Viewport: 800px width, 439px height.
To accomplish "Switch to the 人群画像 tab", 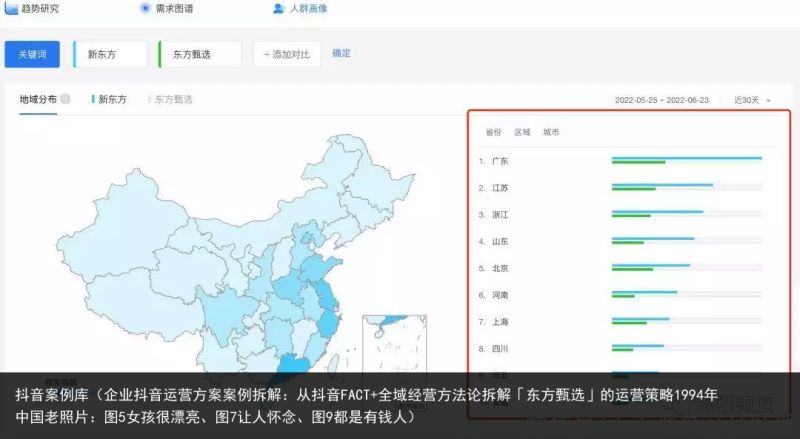I will (309, 9).
